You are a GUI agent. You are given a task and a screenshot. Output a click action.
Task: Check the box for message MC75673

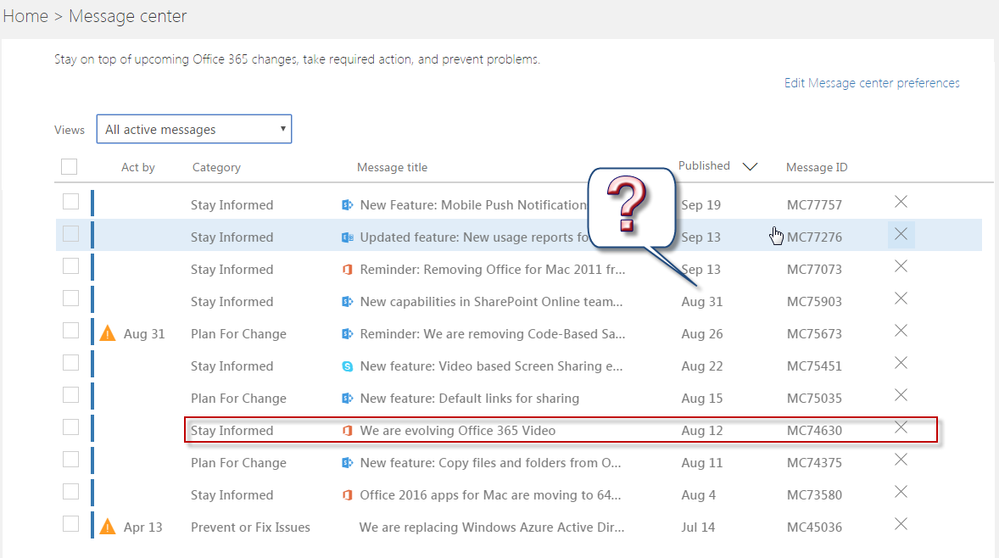click(71, 331)
